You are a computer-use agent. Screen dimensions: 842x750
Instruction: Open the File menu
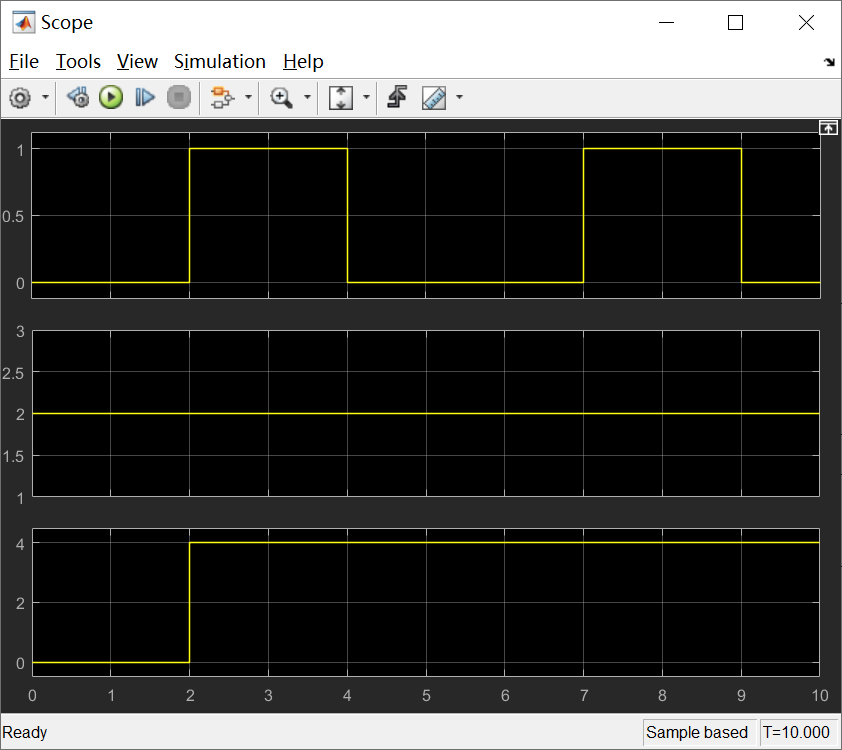24,62
